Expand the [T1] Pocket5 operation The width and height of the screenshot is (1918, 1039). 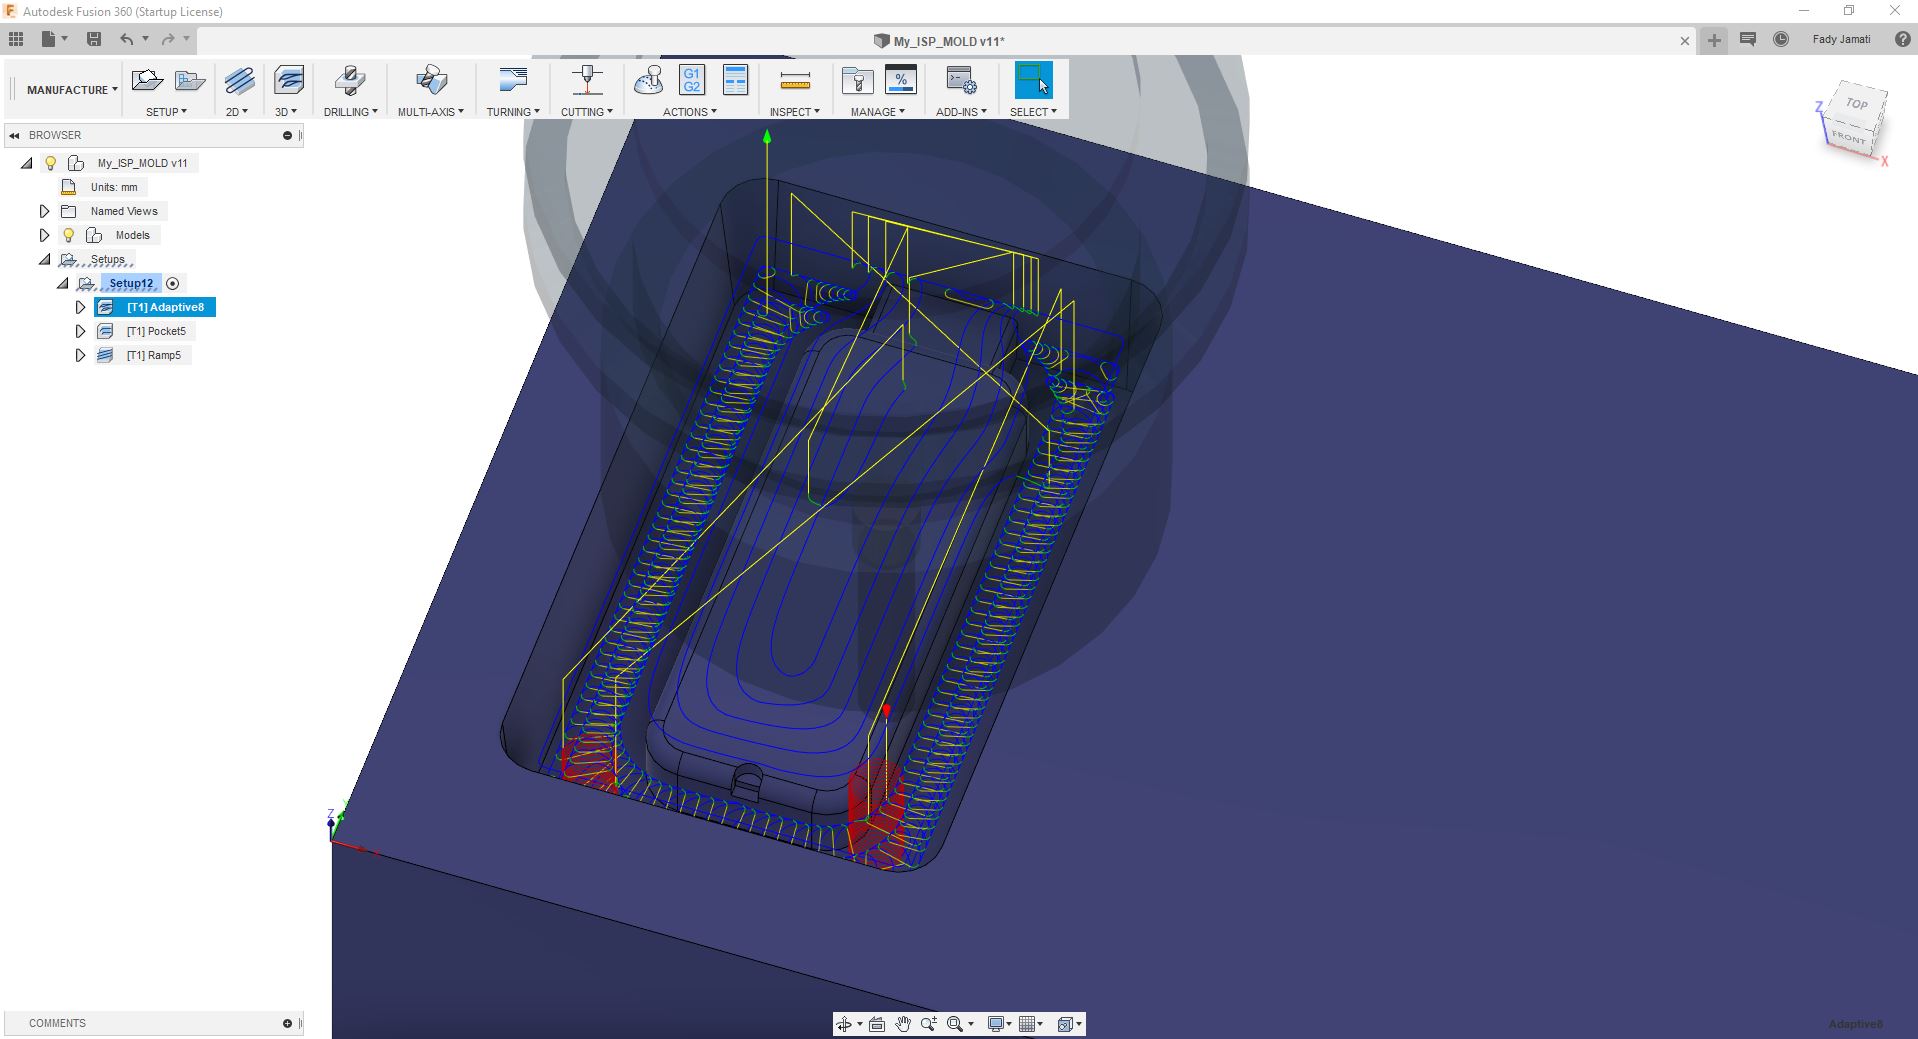pyautogui.click(x=81, y=331)
